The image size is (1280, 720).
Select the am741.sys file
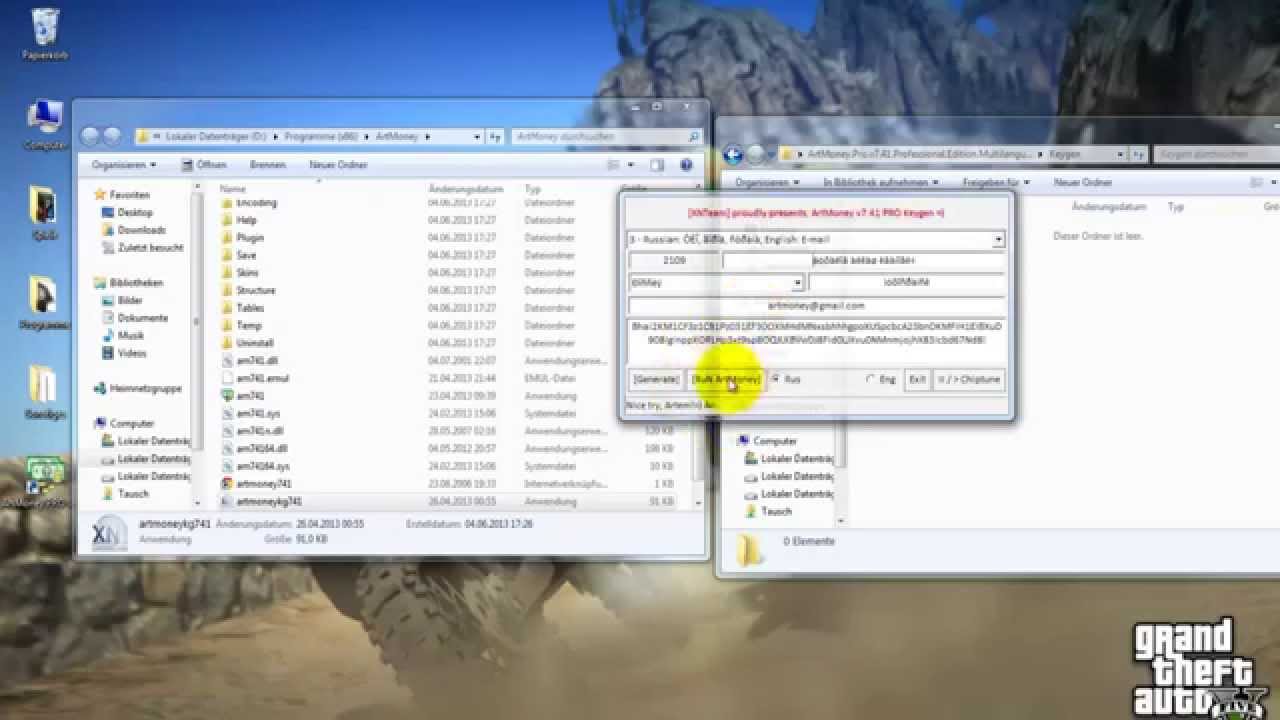click(x=258, y=413)
